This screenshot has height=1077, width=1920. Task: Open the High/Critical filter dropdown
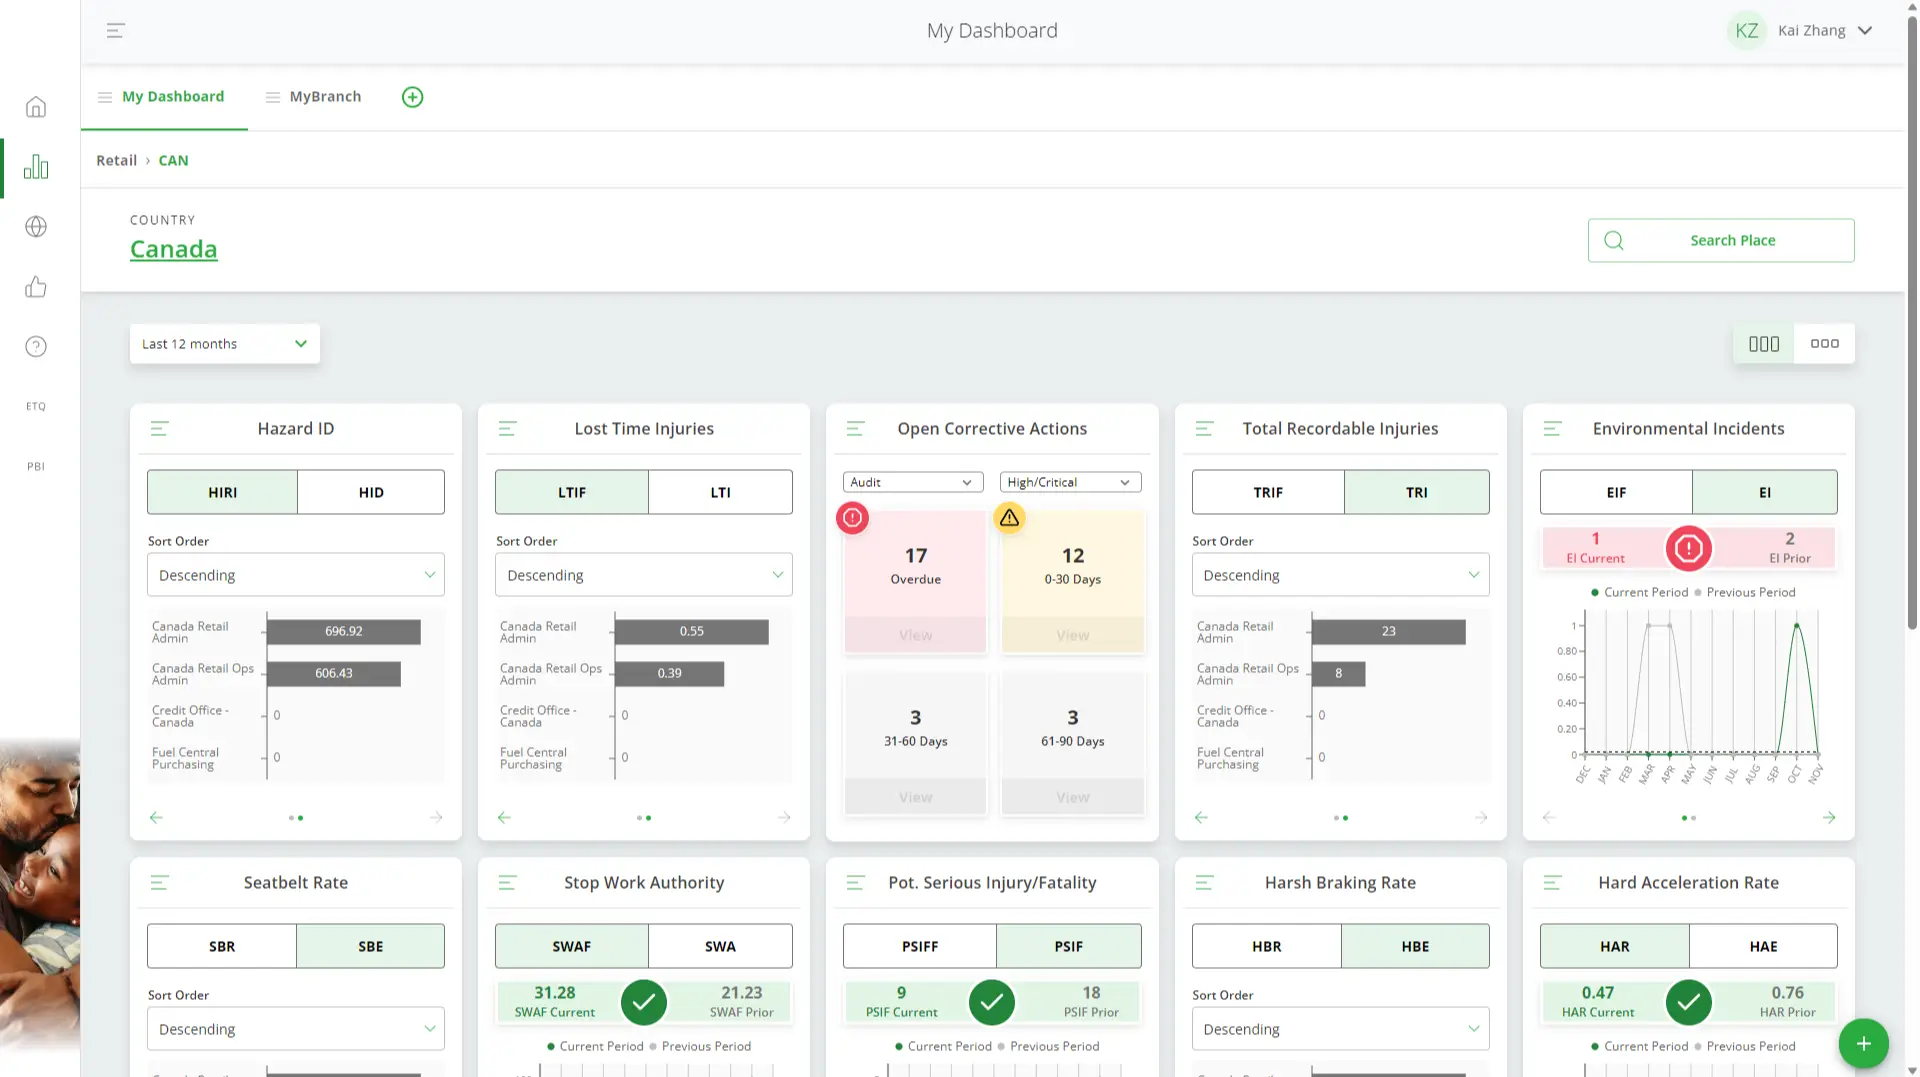tap(1069, 482)
